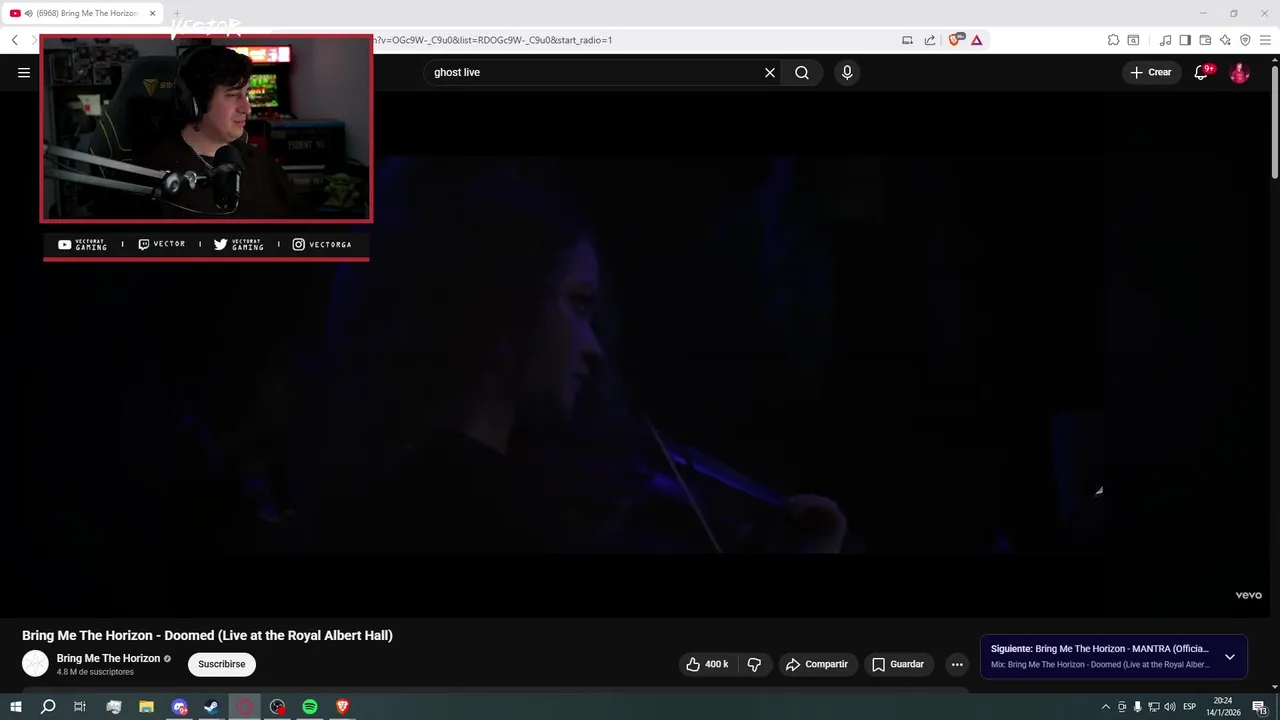This screenshot has width=1280, height=720.
Task: Click the channel avatar beside the title
Action: (x=35, y=663)
